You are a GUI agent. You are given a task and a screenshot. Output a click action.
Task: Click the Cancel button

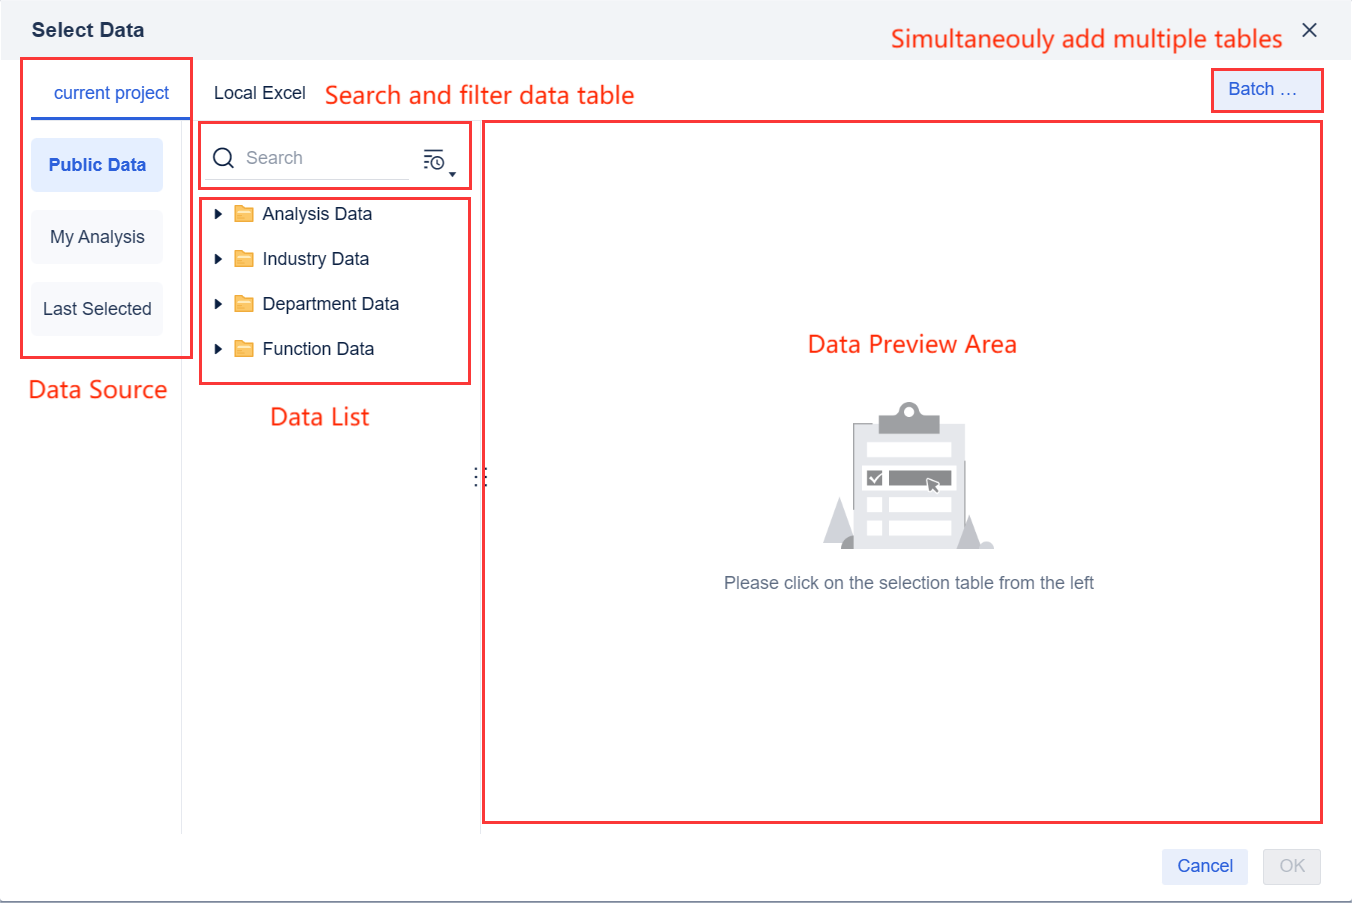1204,866
